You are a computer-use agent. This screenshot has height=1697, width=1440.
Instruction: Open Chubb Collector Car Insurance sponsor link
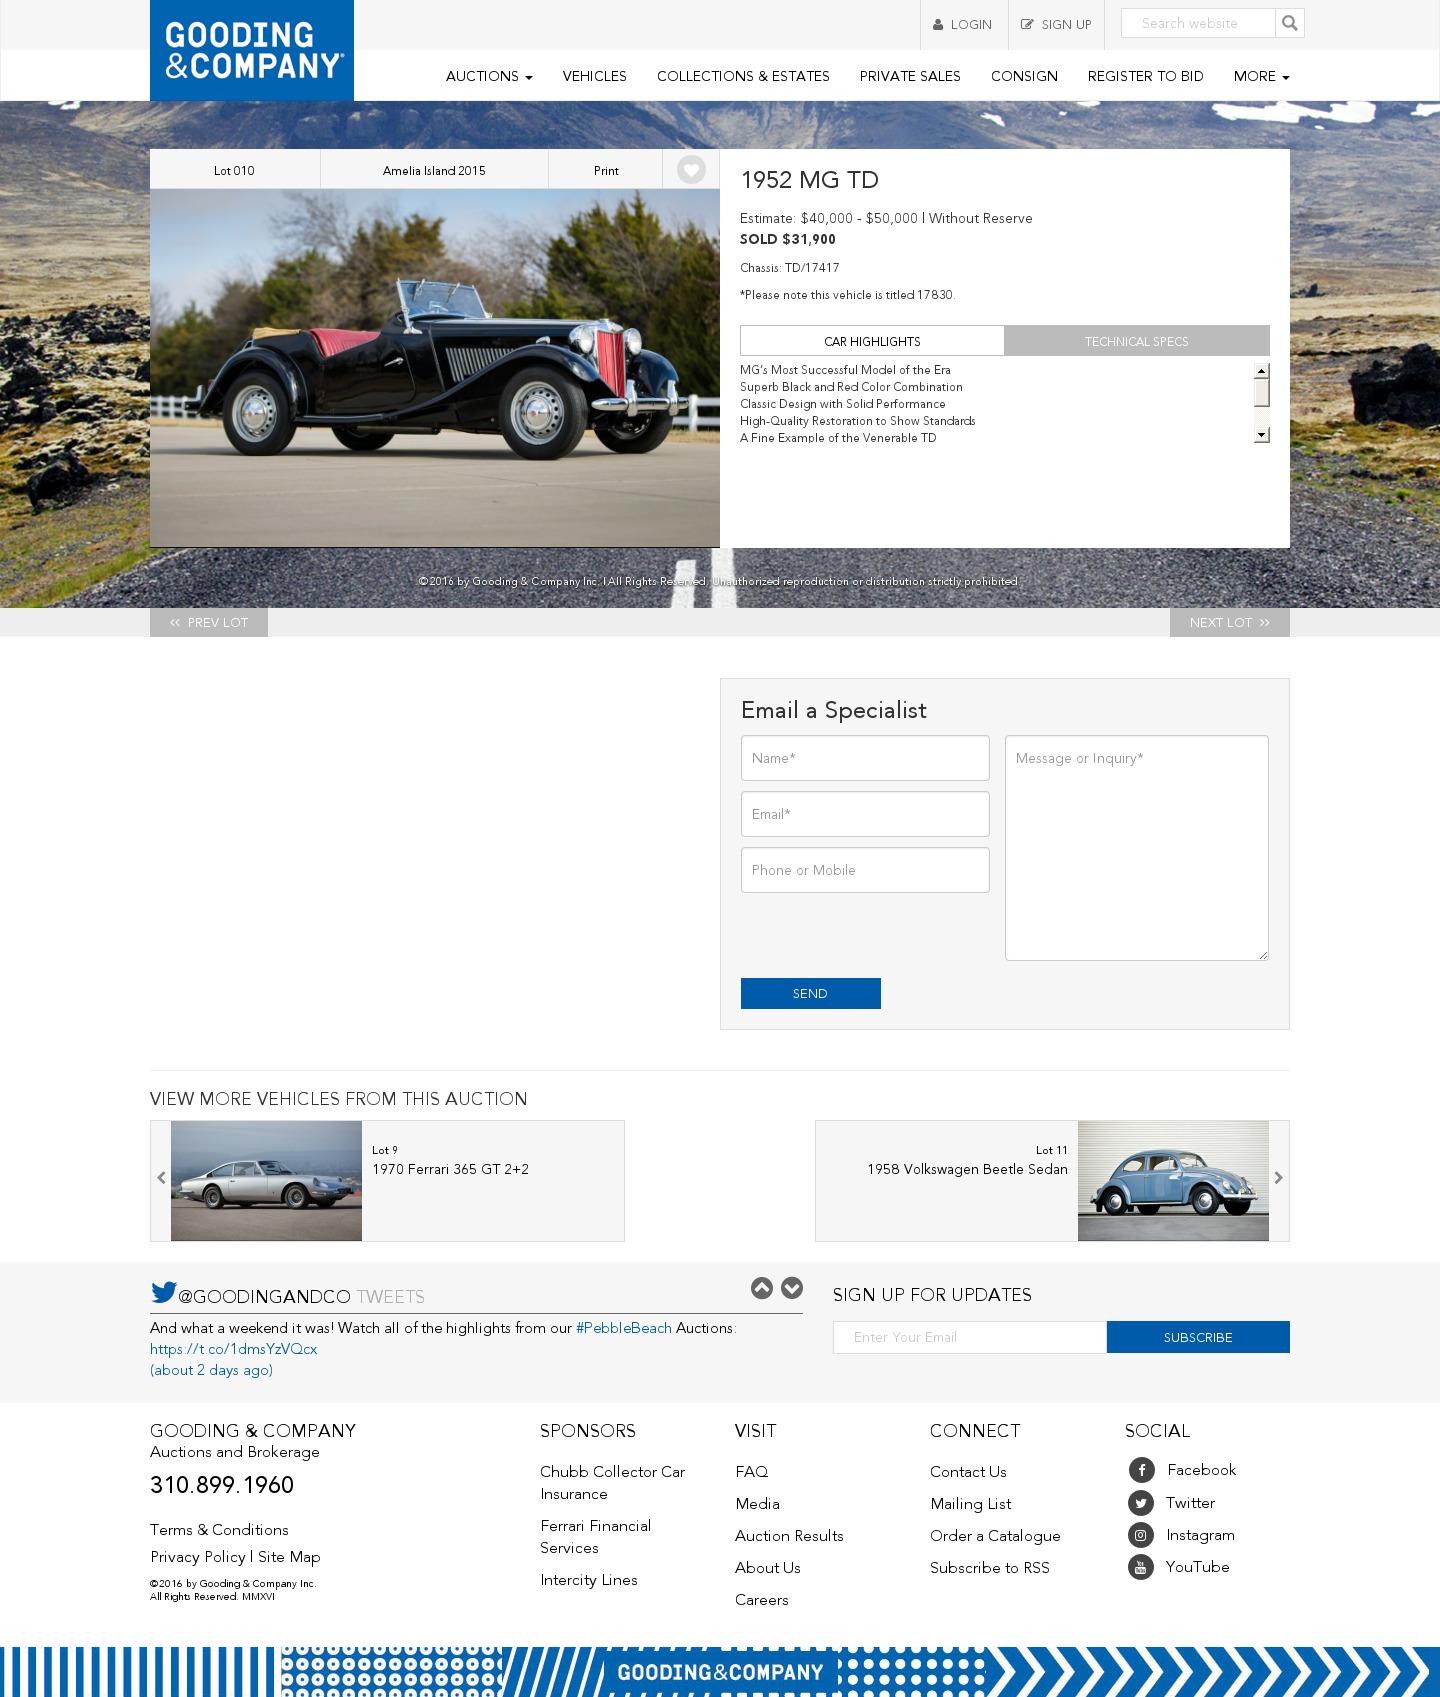(613, 1483)
